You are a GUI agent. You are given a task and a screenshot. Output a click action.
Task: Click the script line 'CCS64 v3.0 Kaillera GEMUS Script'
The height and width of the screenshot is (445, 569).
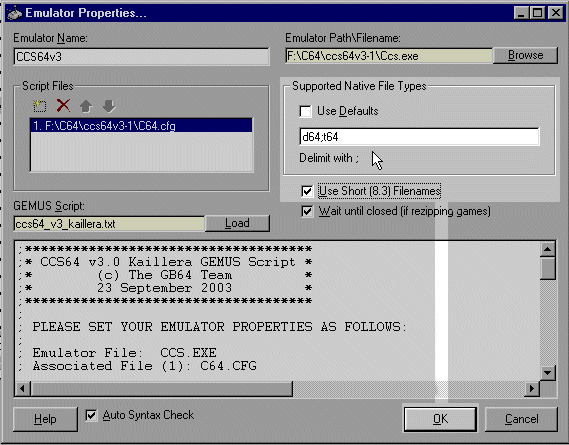pos(168,262)
